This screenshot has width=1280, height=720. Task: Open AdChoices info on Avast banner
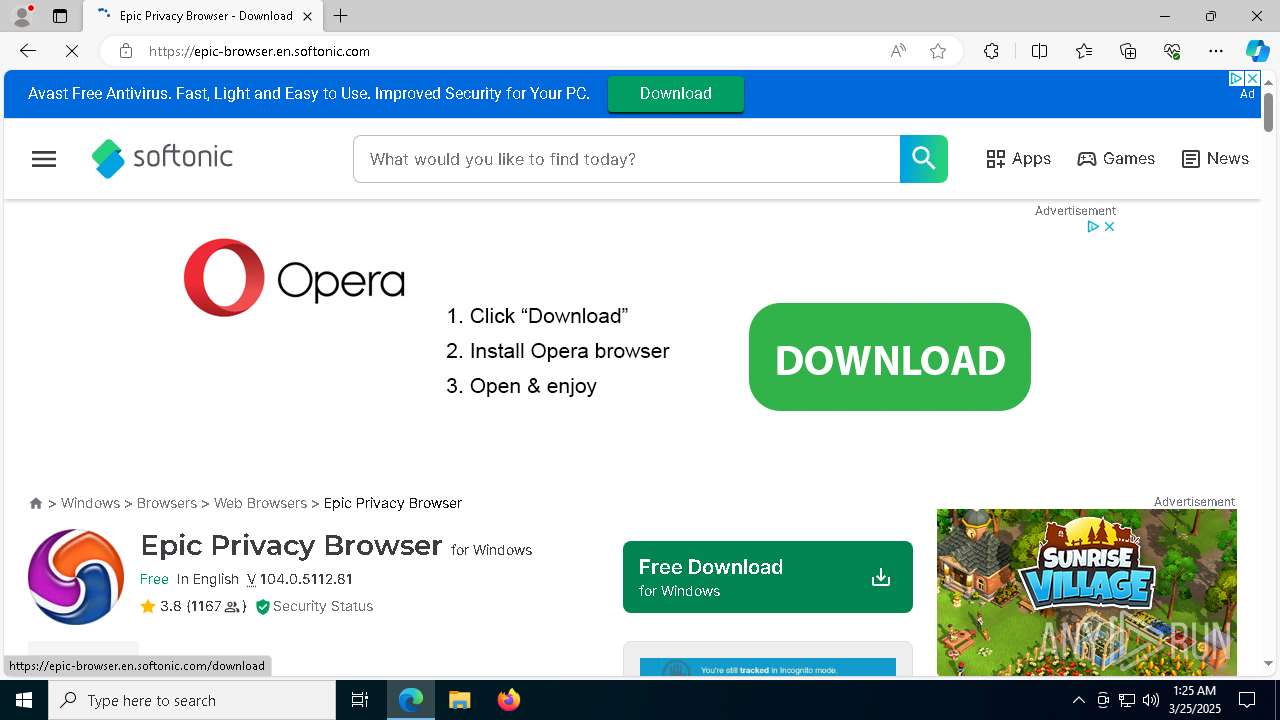pyautogui.click(x=1236, y=78)
